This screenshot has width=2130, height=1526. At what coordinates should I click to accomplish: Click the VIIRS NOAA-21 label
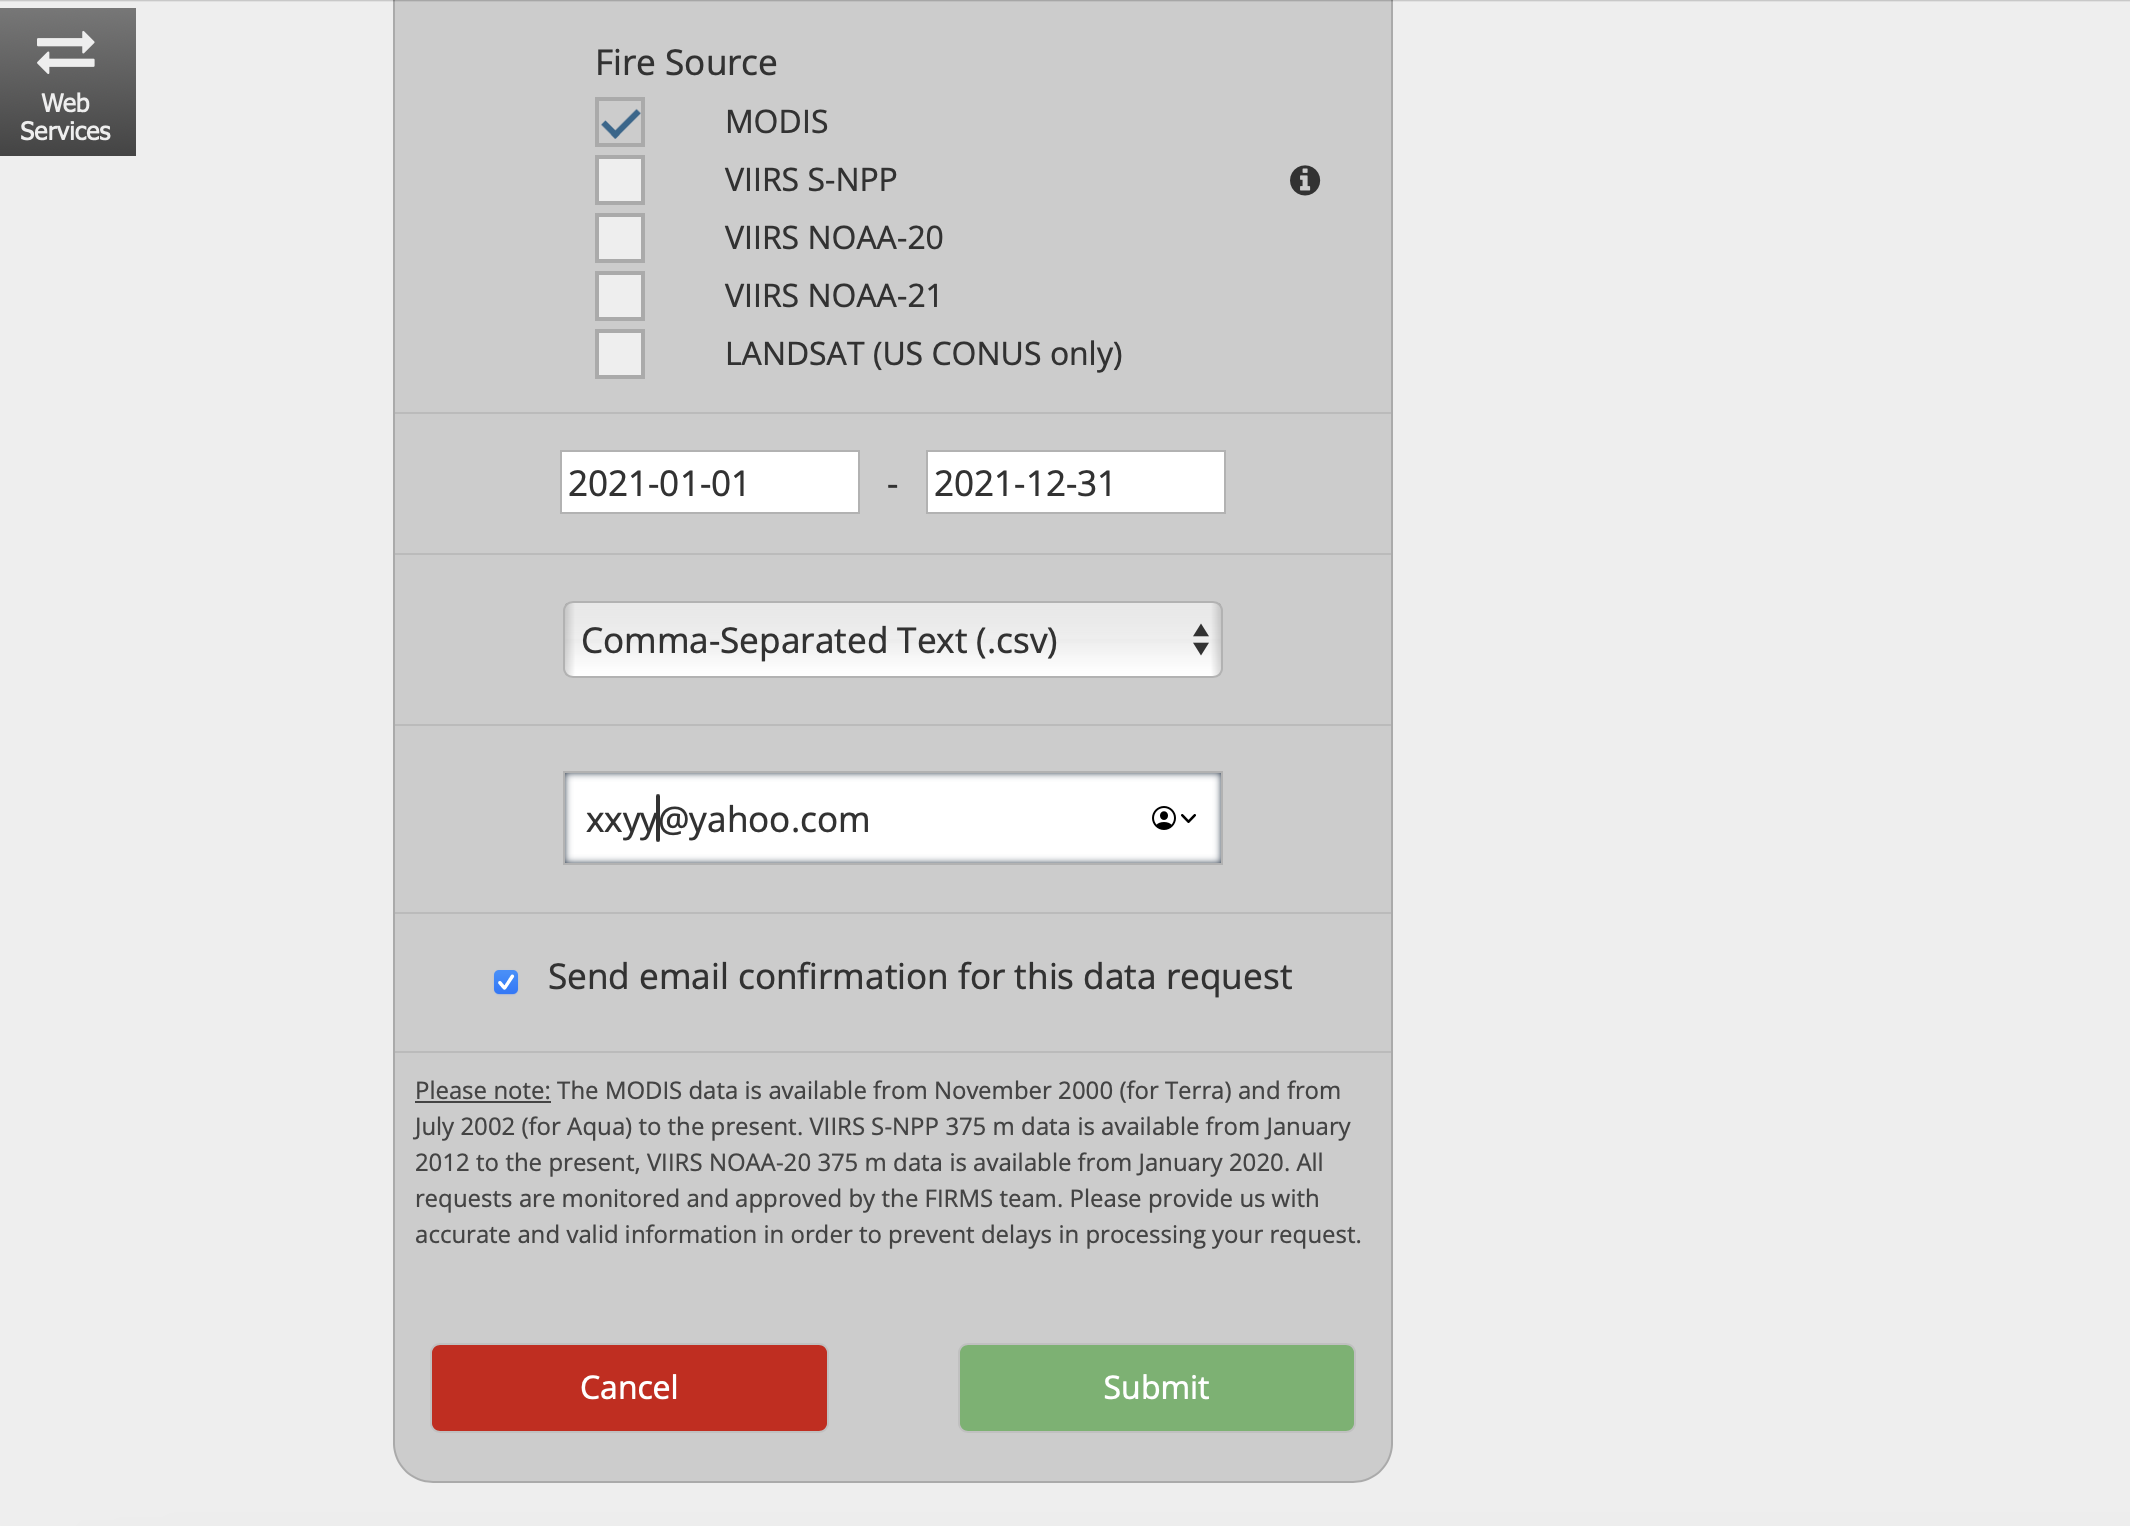point(832,296)
